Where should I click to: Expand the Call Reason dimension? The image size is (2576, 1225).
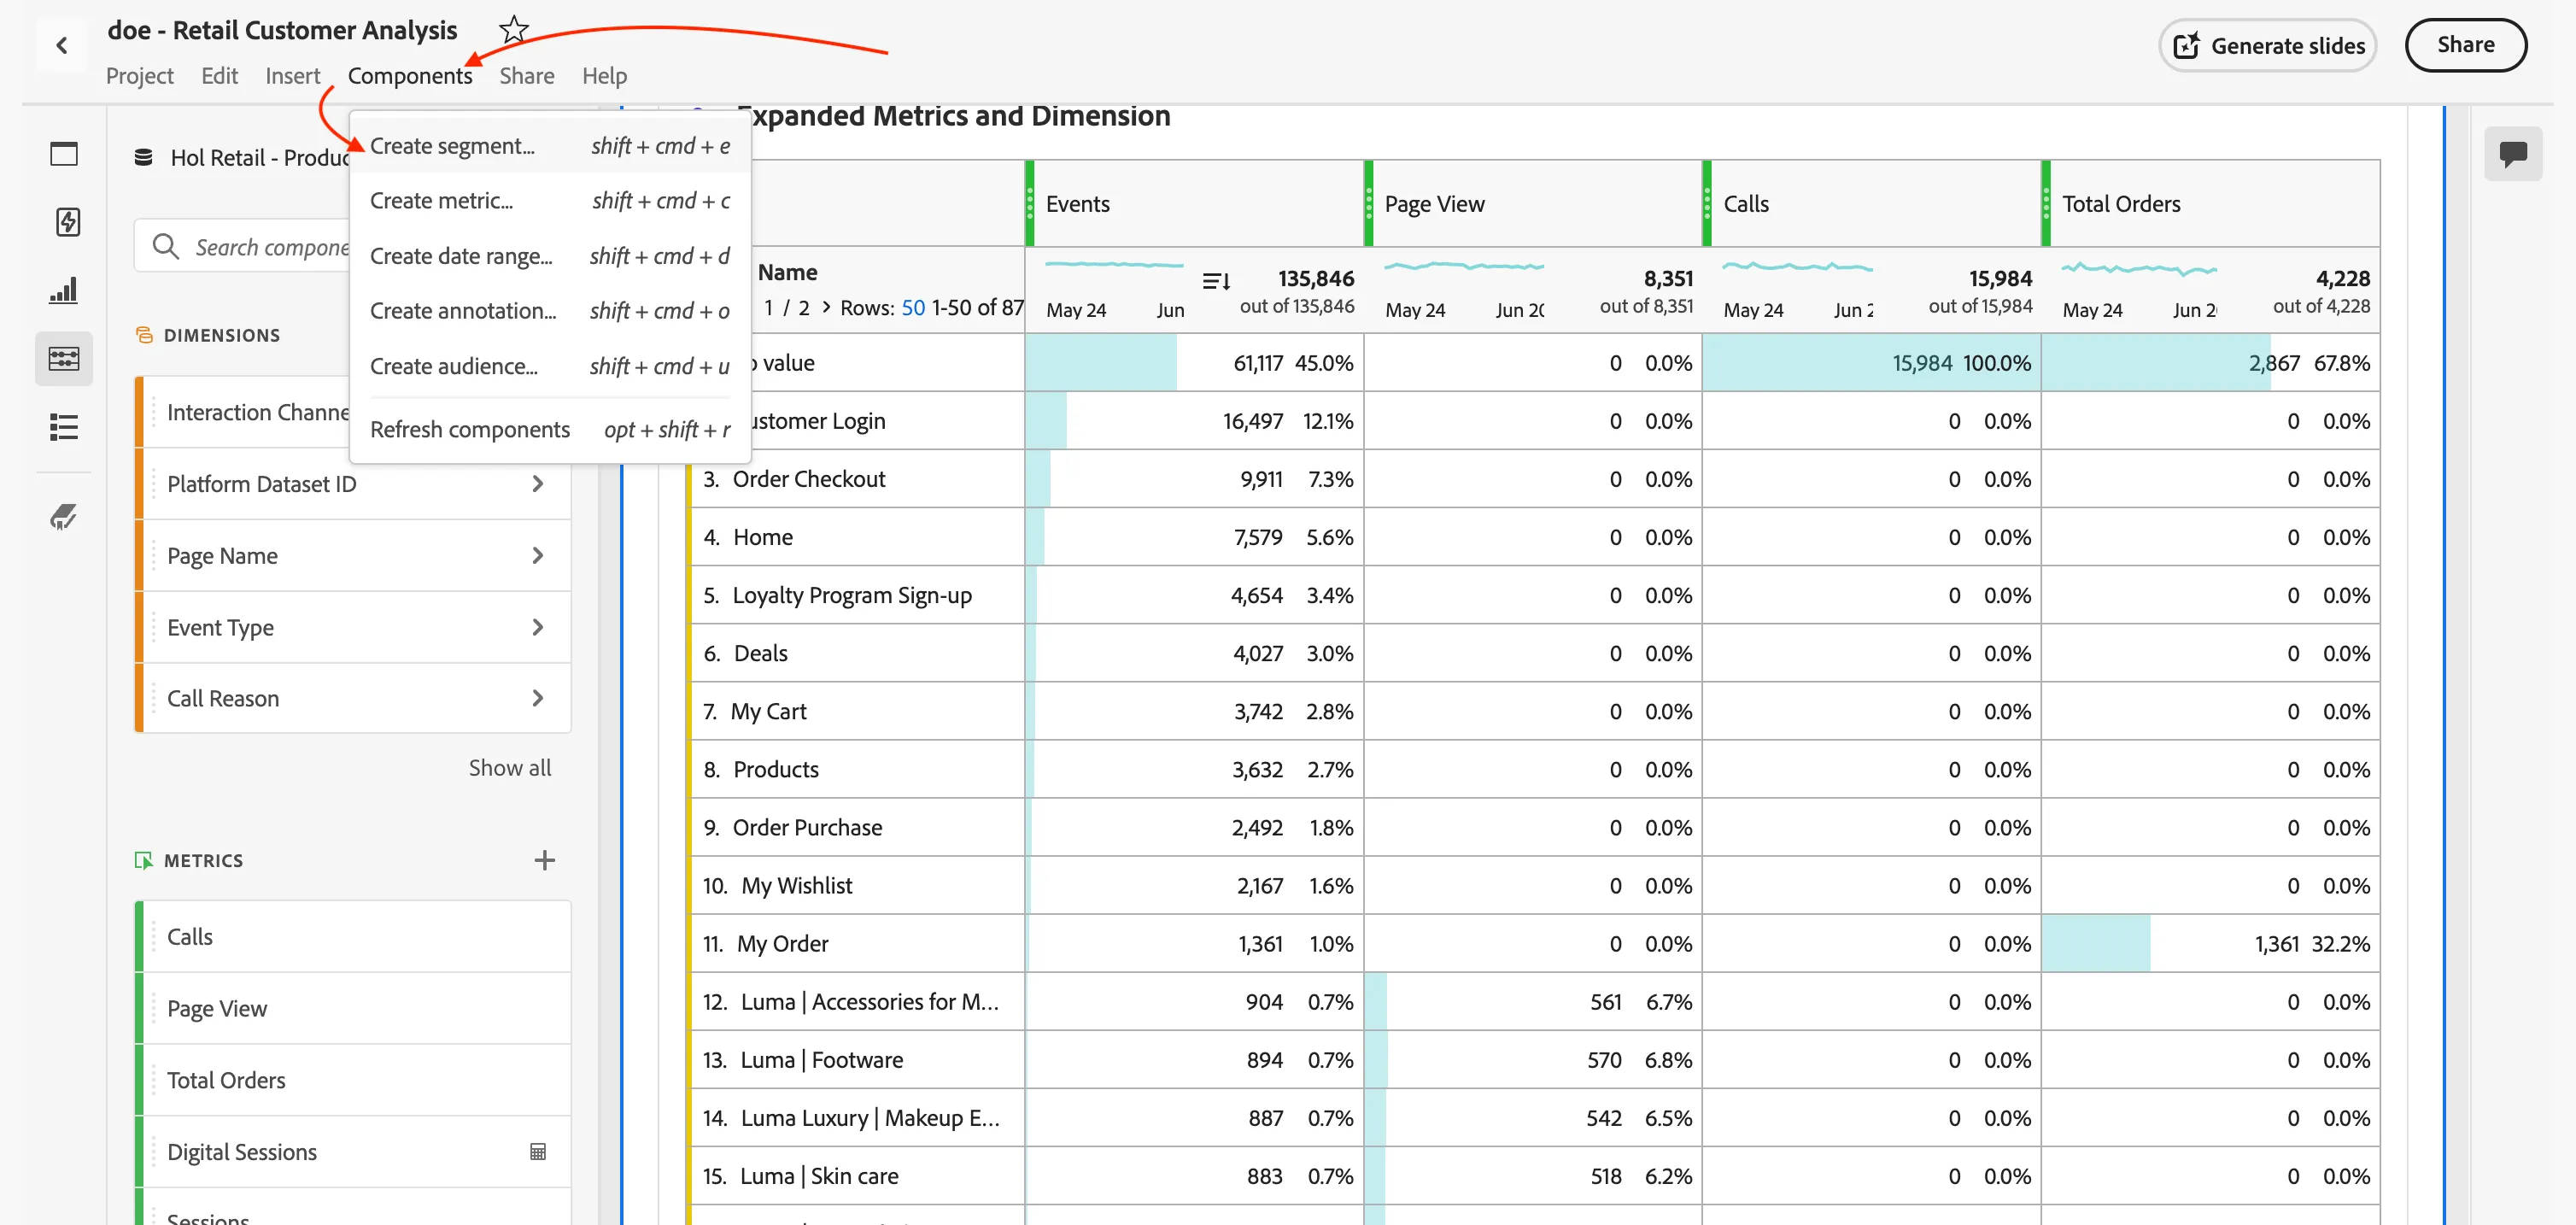click(538, 698)
